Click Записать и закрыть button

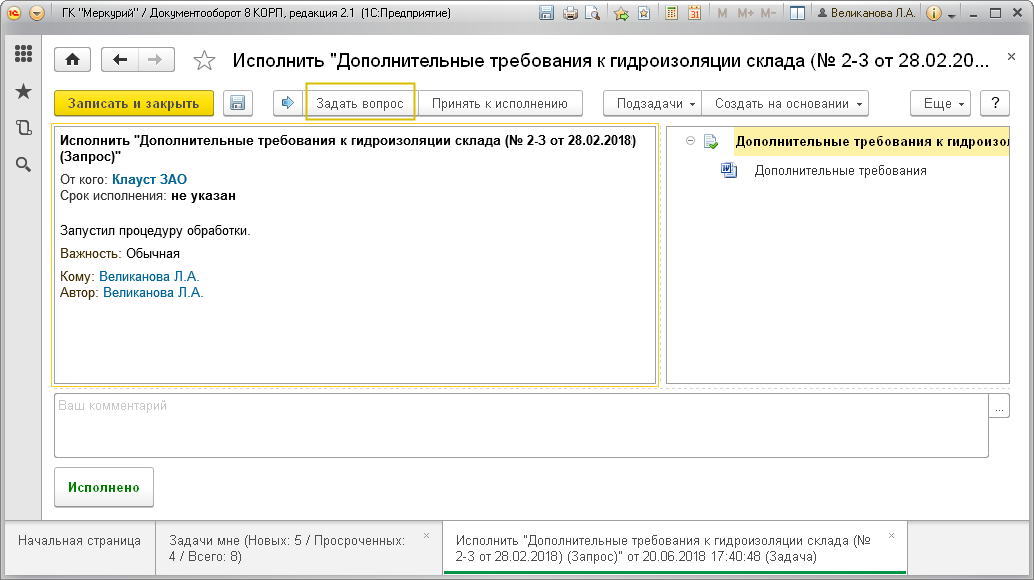pyautogui.click(x=134, y=103)
